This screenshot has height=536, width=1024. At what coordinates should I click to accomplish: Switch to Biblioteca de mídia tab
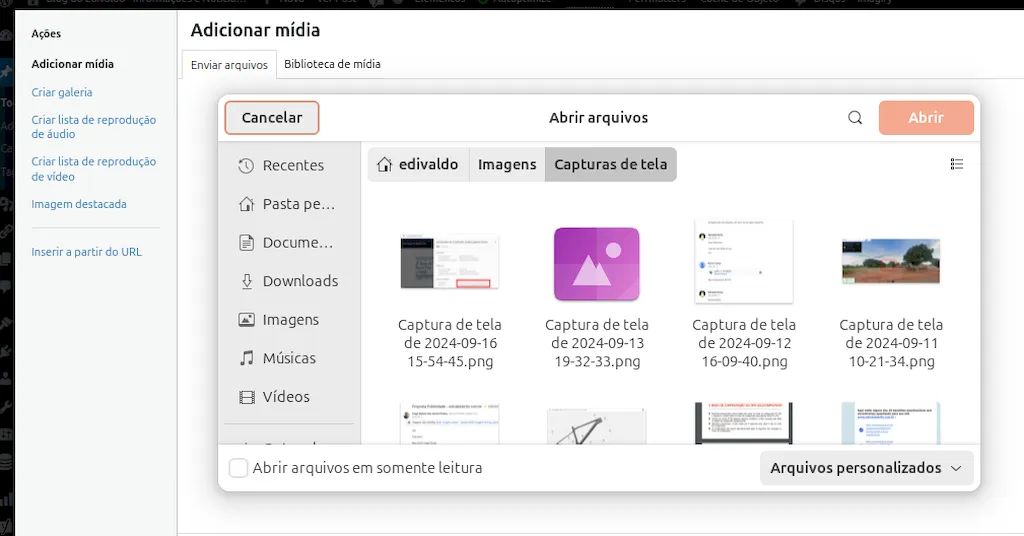(x=332, y=64)
